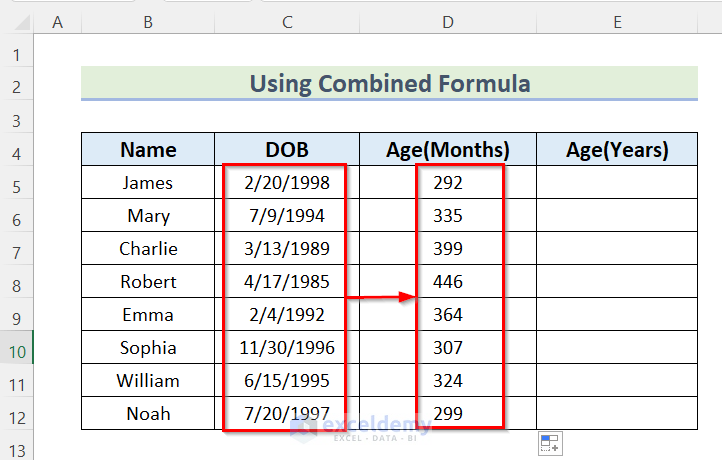The height and width of the screenshot is (460, 722).
Task: Select the date 2/4/1992 cell
Action: (287, 315)
